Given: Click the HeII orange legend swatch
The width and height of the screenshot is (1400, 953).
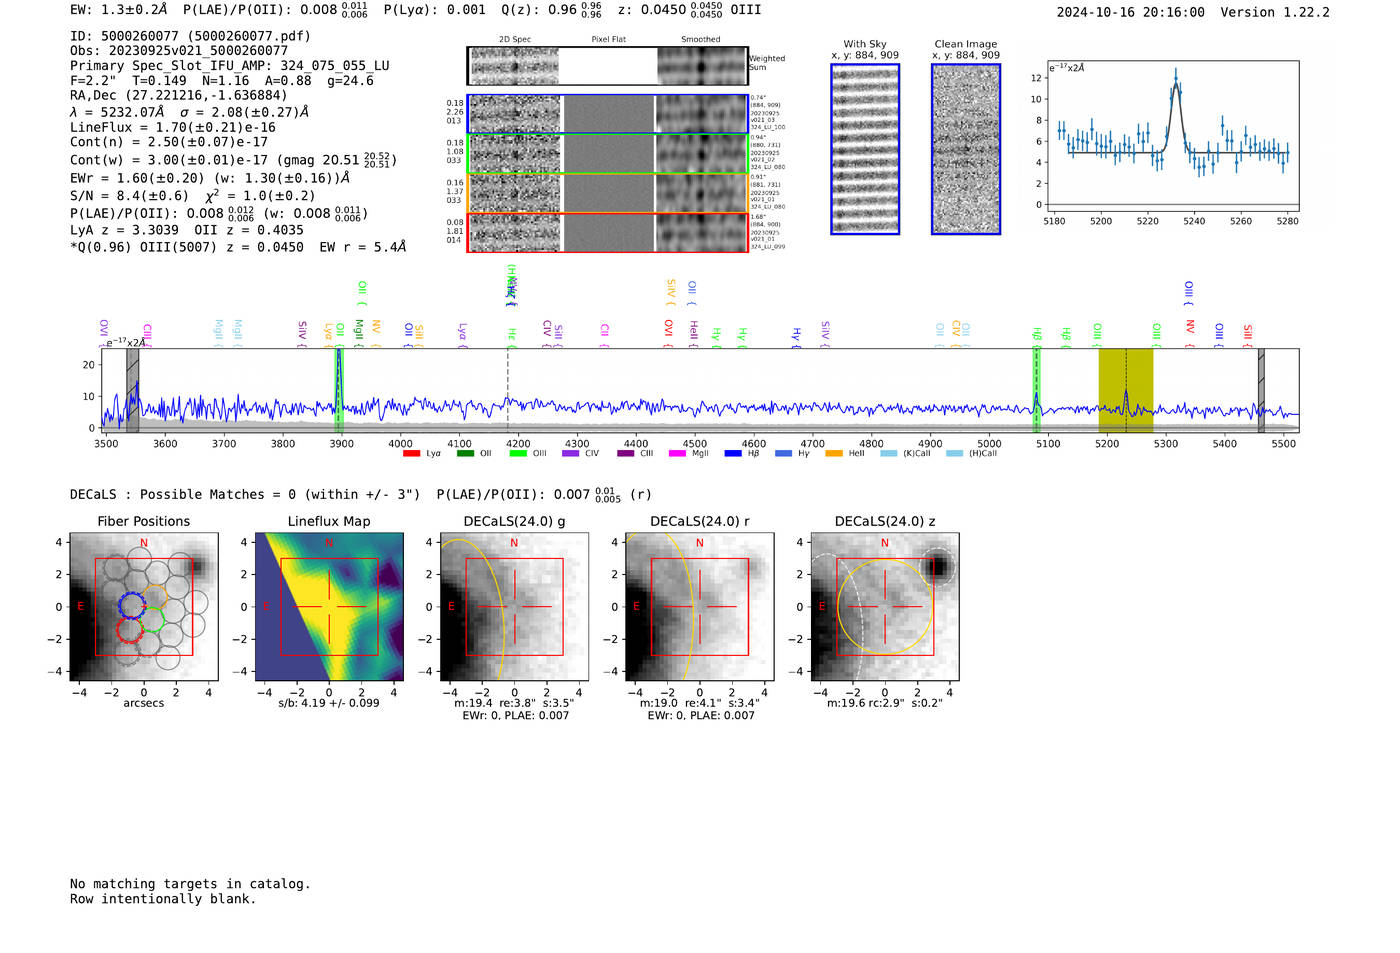Looking at the screenshot, I should tap(834, 454).
